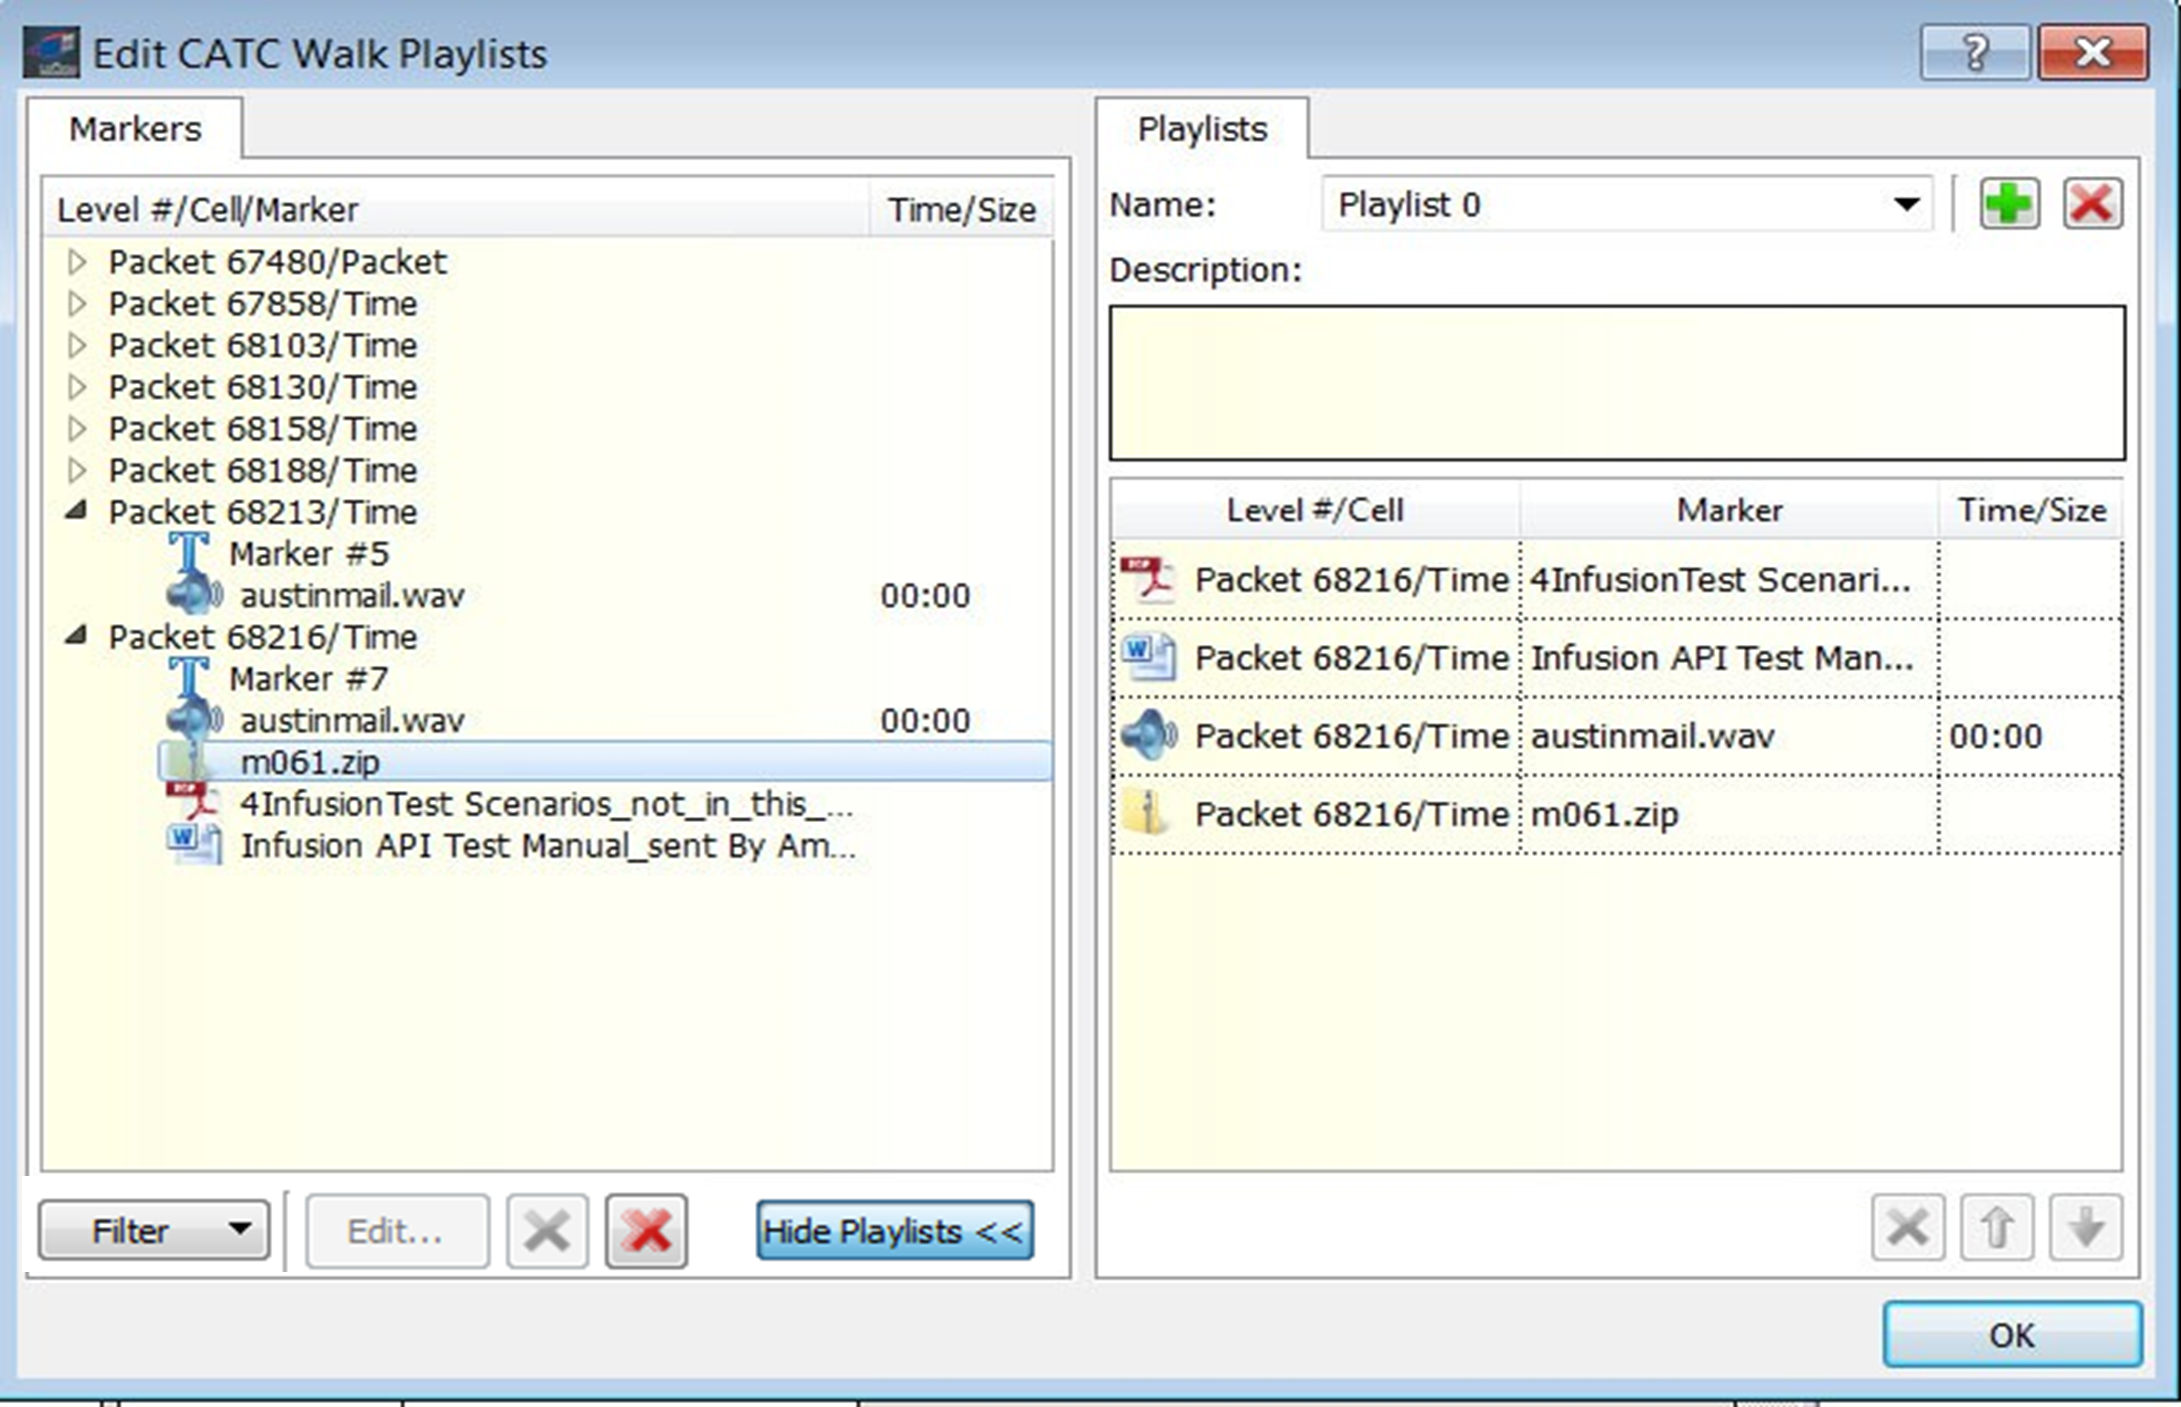Image resolution: width=2181 pixels, height=1407 pixels.
Task: Click speaker icon in austinmail.wav playlist row
Action: click(1148, 736)
